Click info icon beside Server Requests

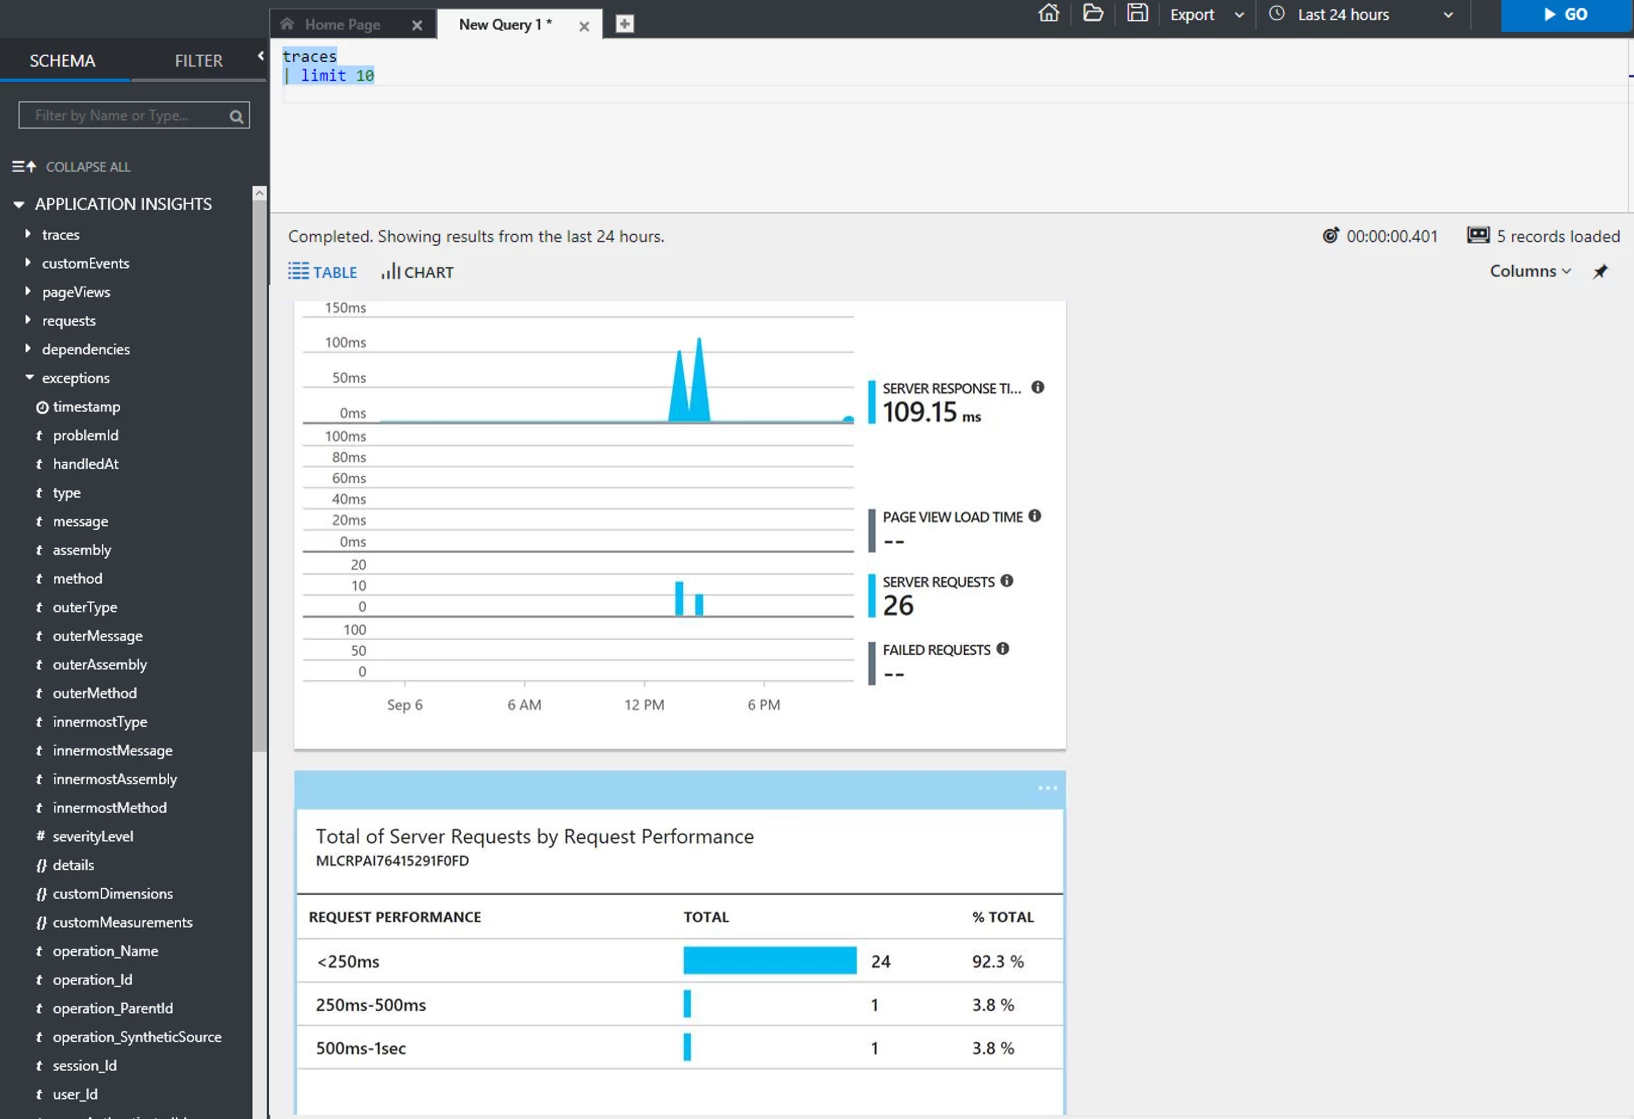click(x=1007, y=581)
